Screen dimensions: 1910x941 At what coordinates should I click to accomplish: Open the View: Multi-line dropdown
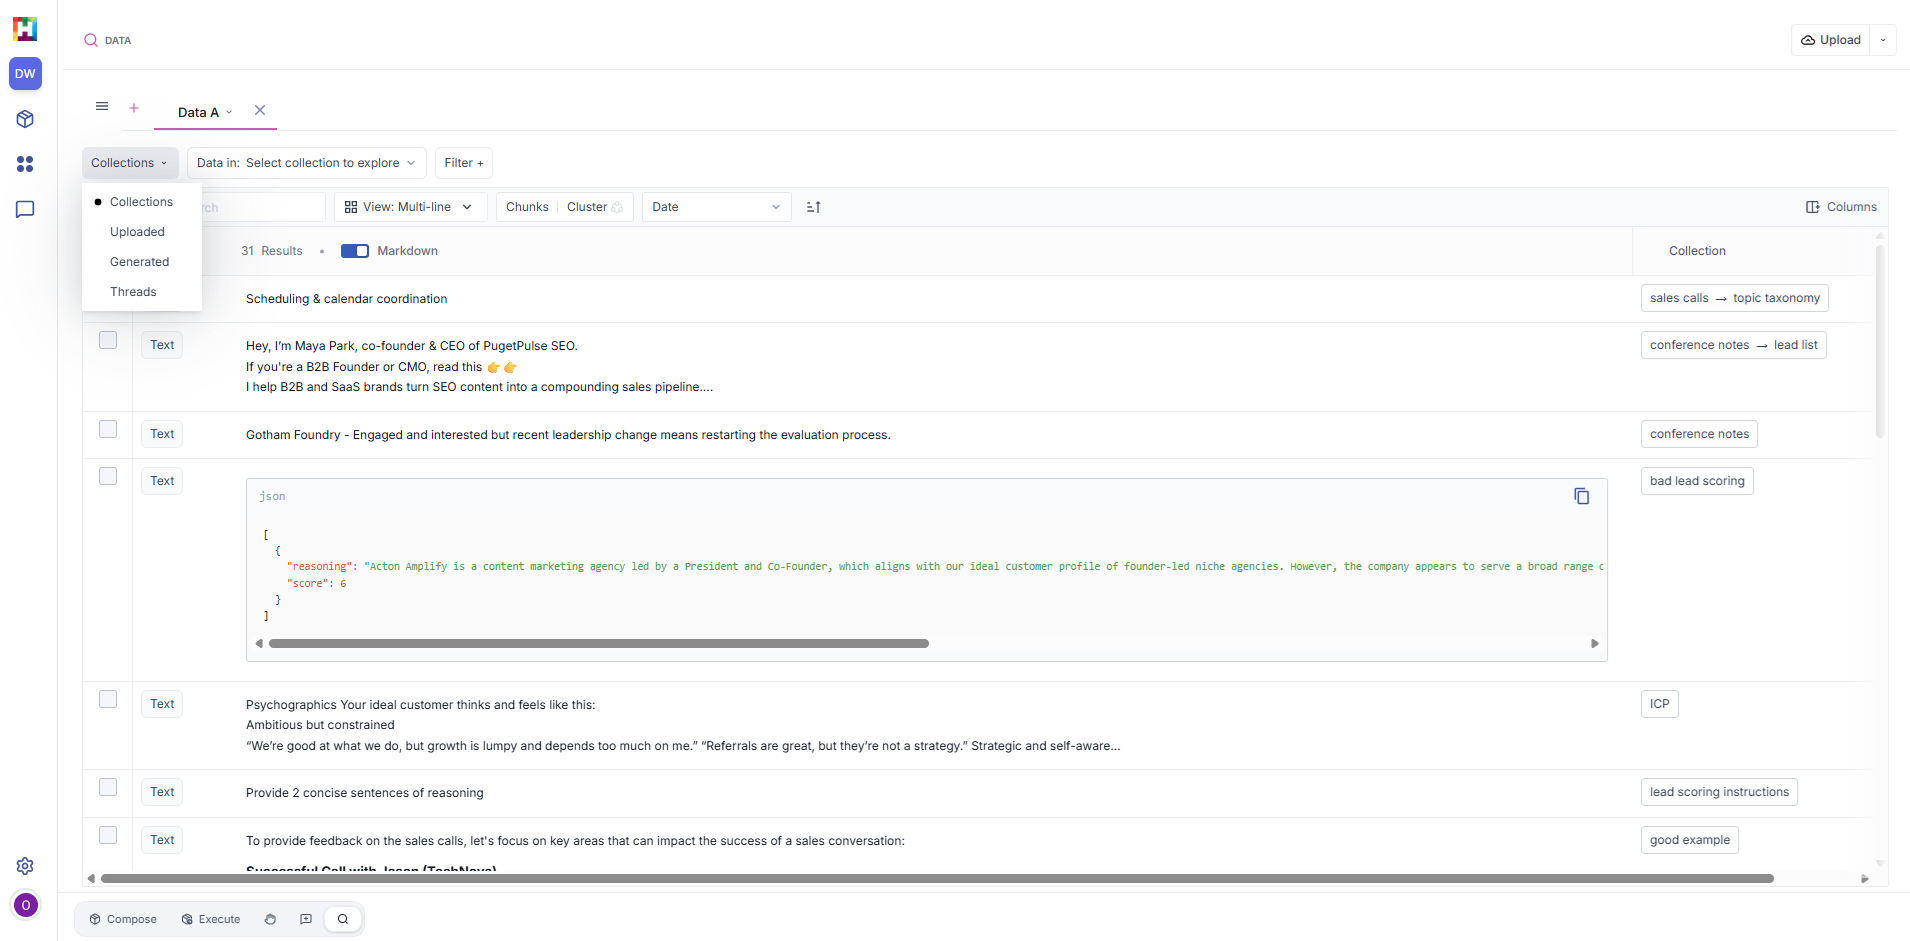coord(410,207)
